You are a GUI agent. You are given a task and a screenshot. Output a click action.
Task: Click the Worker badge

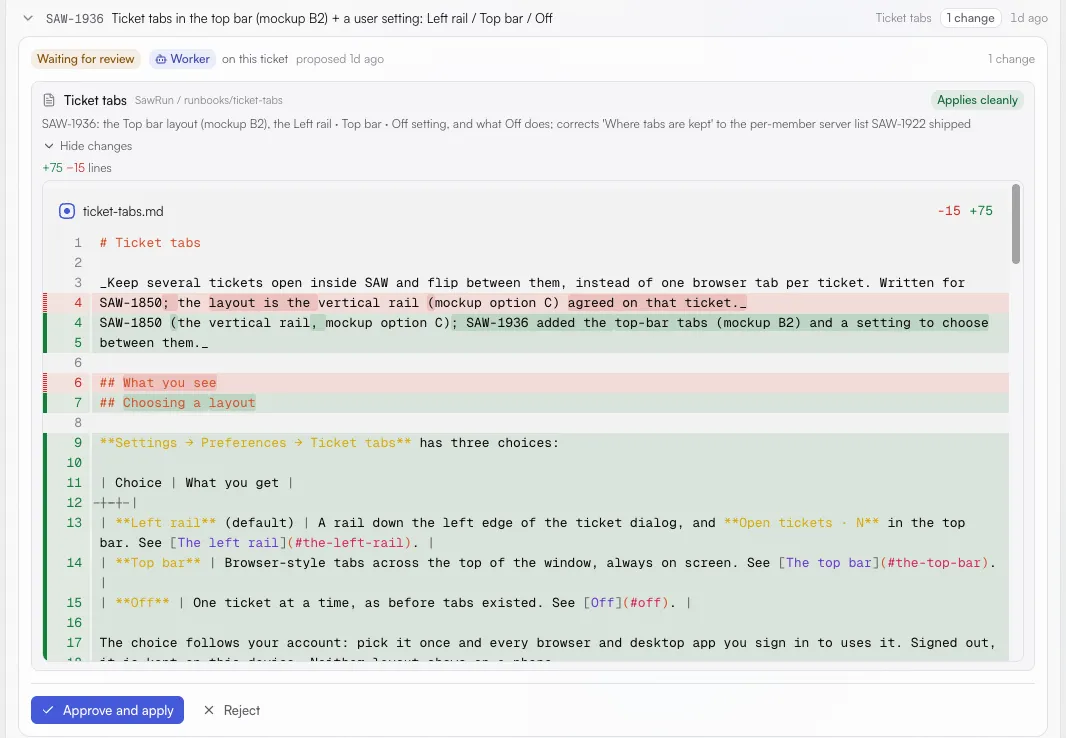pyautogui.click(x=183, y=59)
